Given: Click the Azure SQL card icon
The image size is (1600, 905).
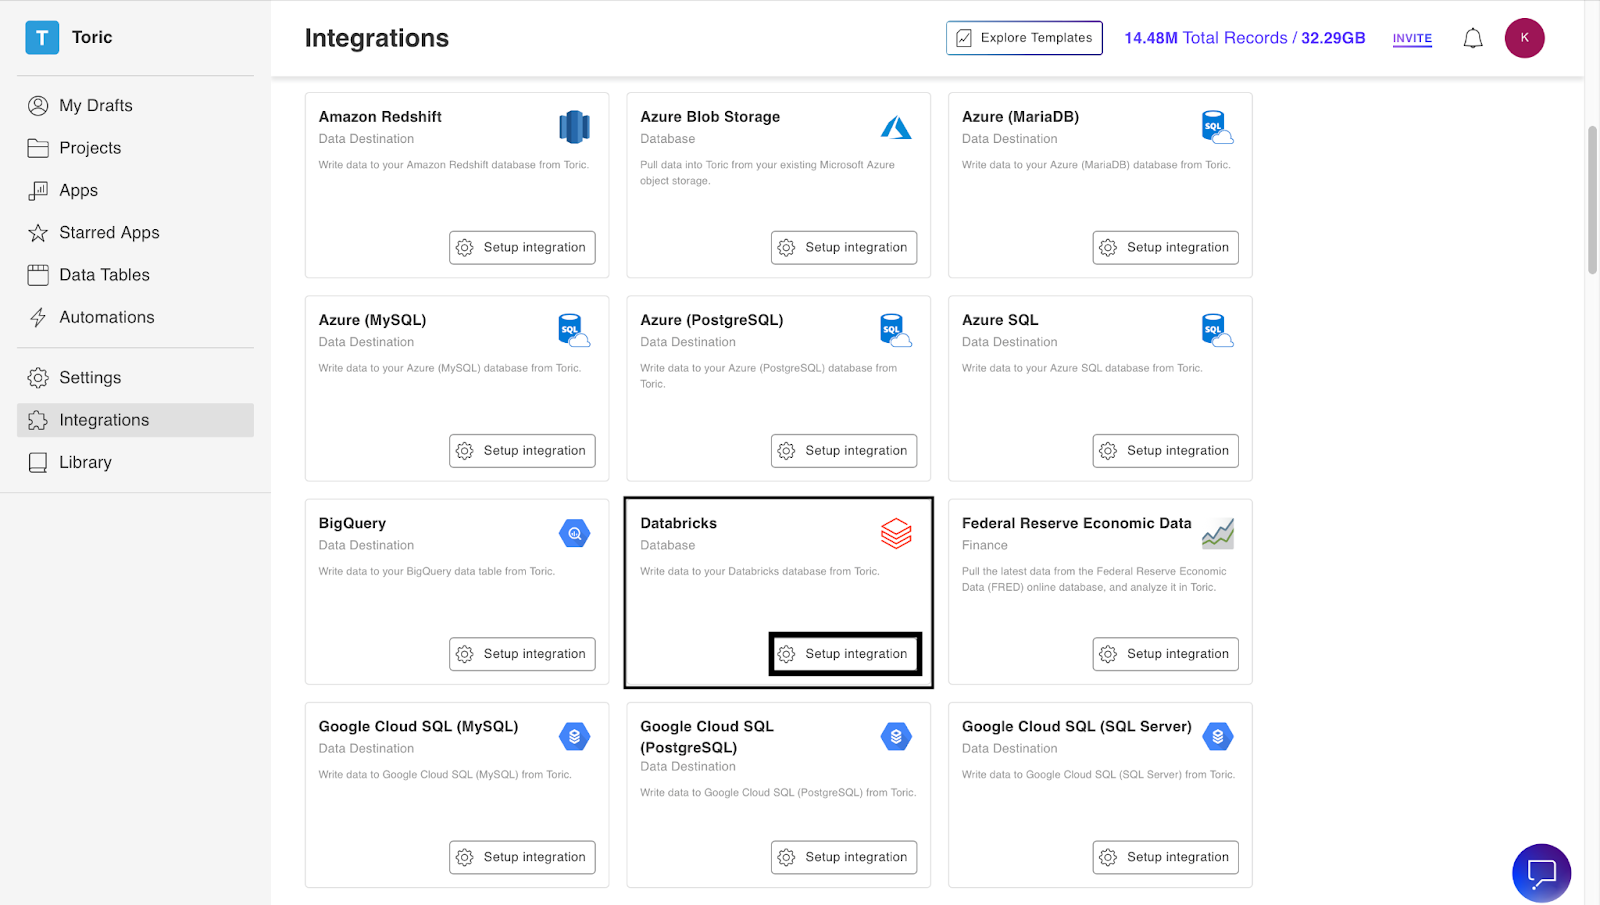Looking at the screenshot, I should (1217, 330).
